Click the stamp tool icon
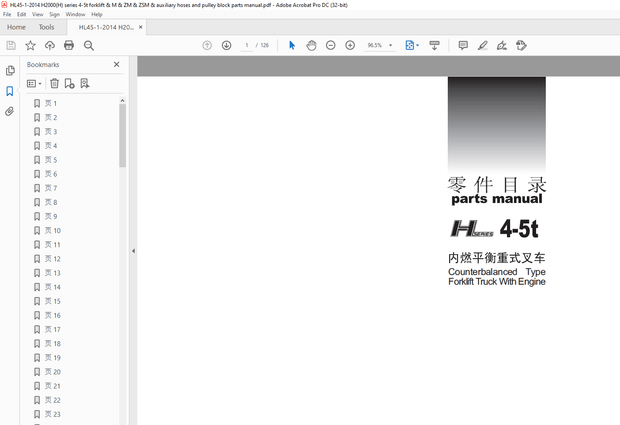The height and width of the screenshot is (425, 620). pos(522,45)
